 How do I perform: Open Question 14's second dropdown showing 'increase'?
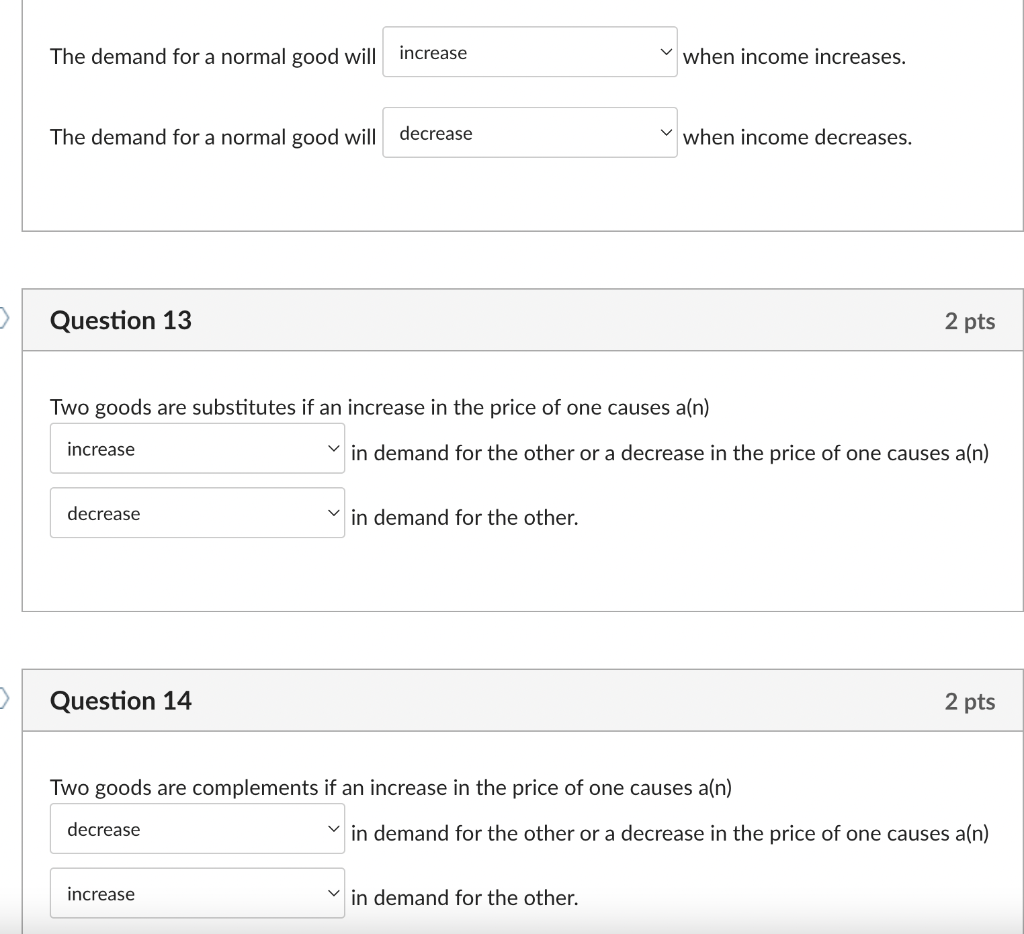(x=197, y=894)
